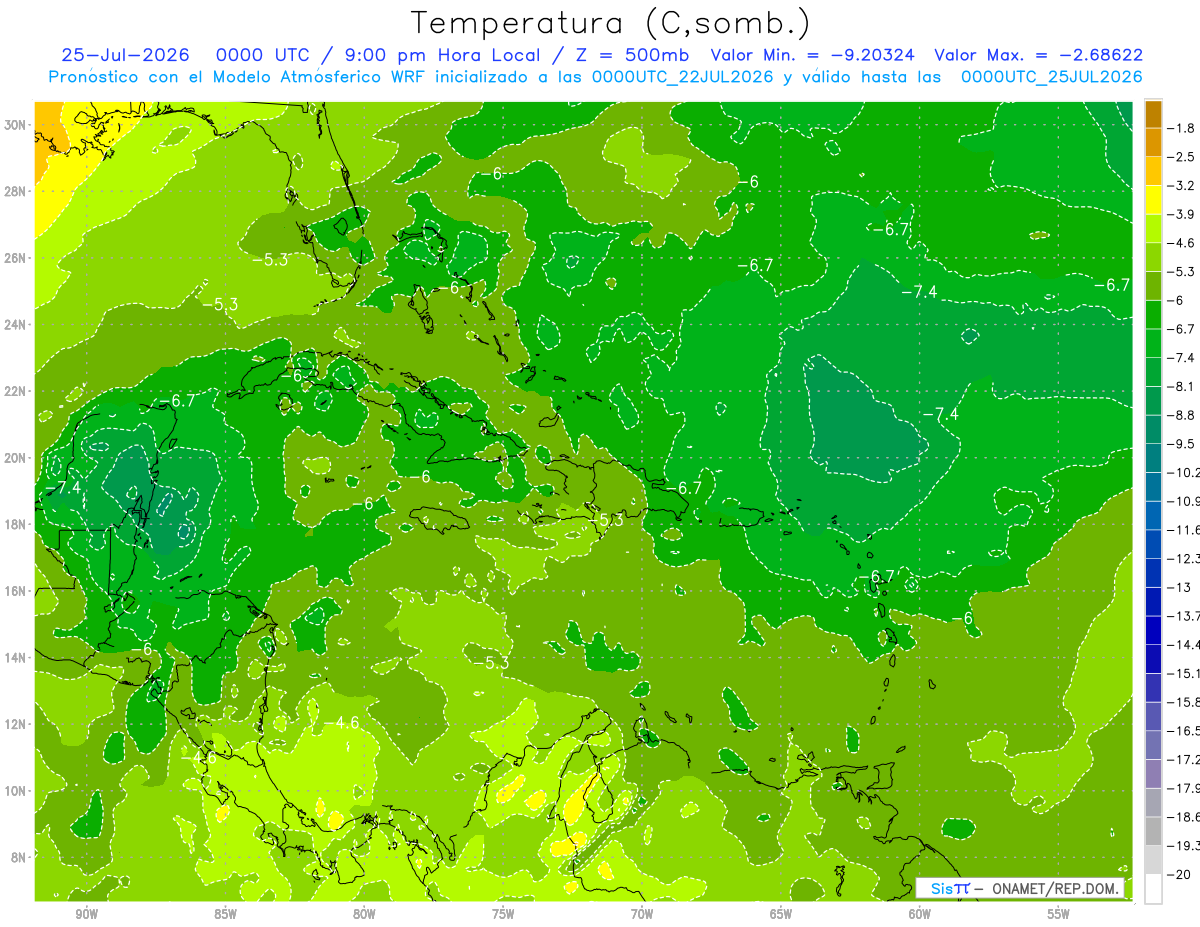Screen dimensions: 1200x927
Task: Click the '28N' latitude axis label
Action: (16, 191)
